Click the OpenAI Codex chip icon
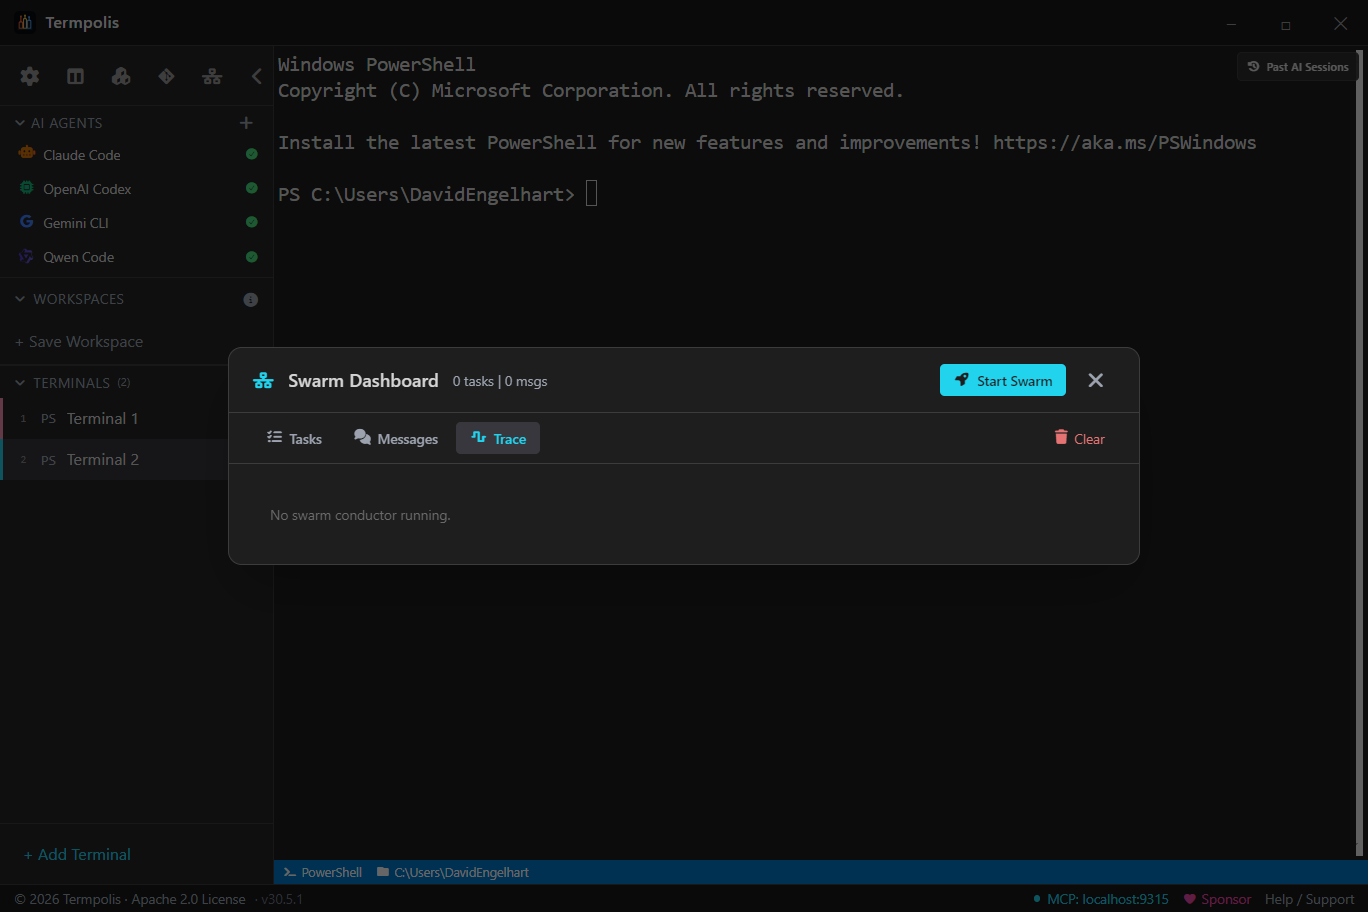1368x912 pixels. click(x=27, y=188)
